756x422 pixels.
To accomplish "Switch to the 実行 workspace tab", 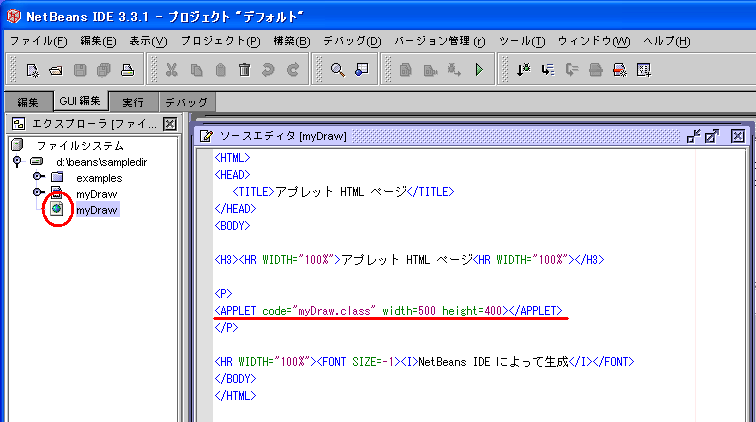I will [133, 102].
